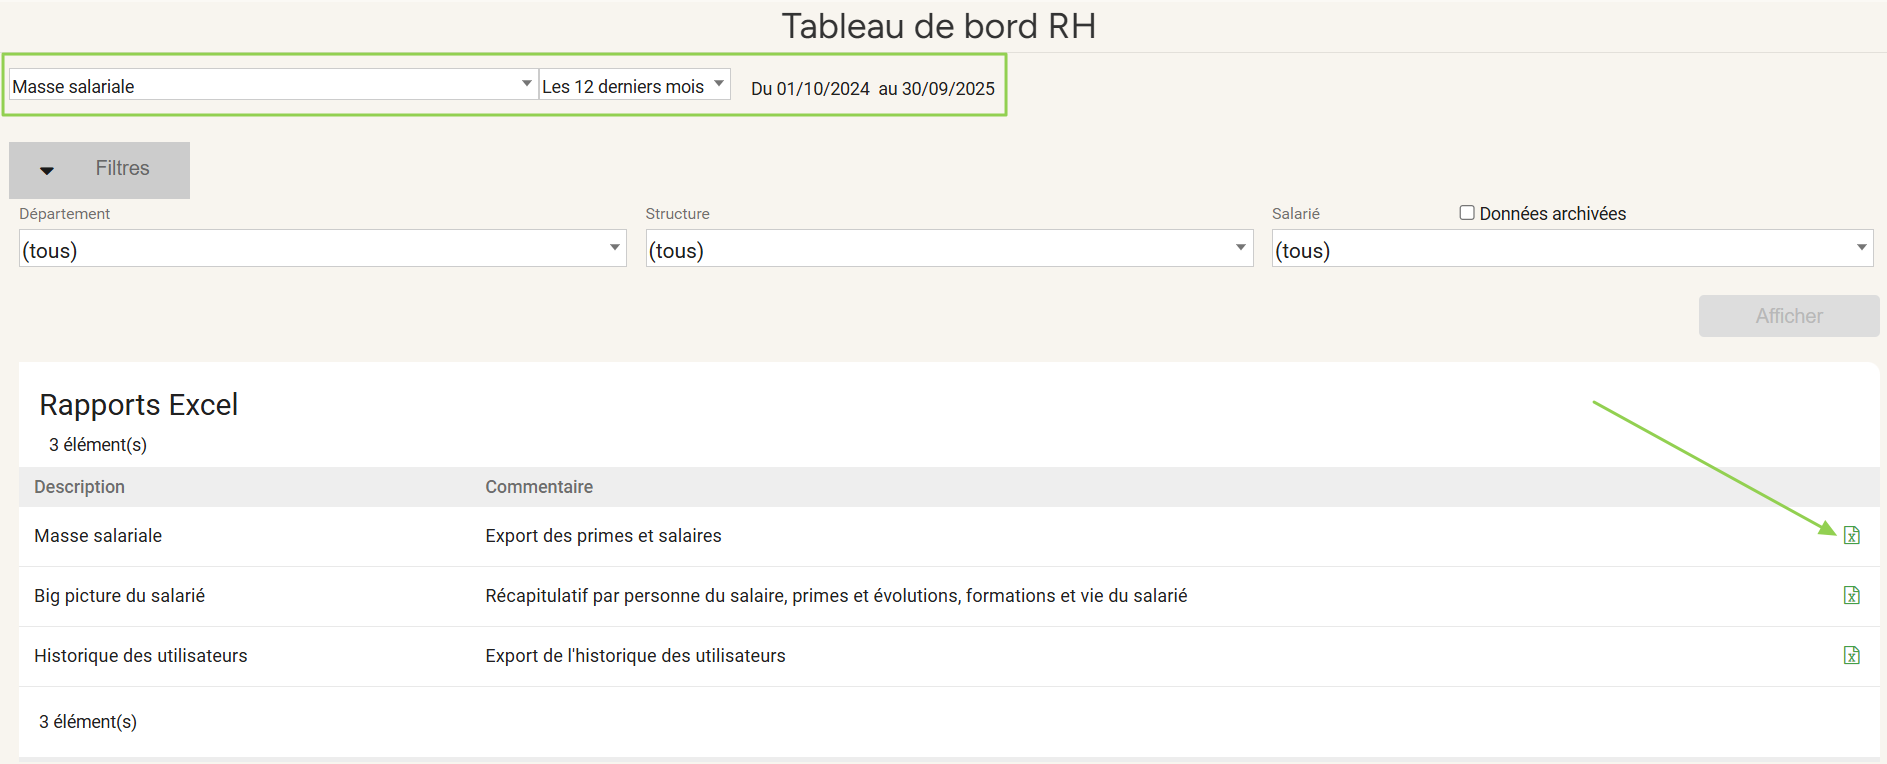Export Big picture du salarié to Excel
Screen dimensions: 1887x764
[x=1851, y=596]
